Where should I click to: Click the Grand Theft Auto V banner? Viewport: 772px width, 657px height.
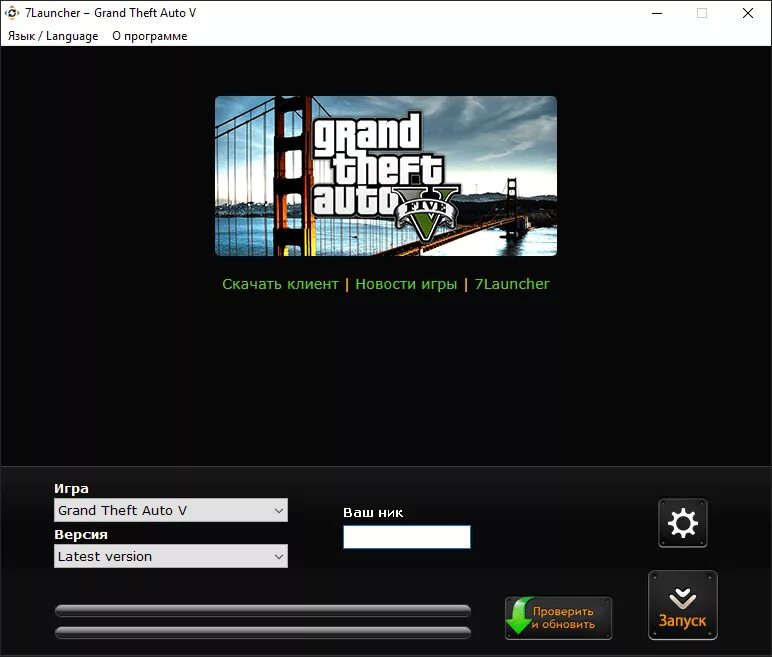coord(386,176)
